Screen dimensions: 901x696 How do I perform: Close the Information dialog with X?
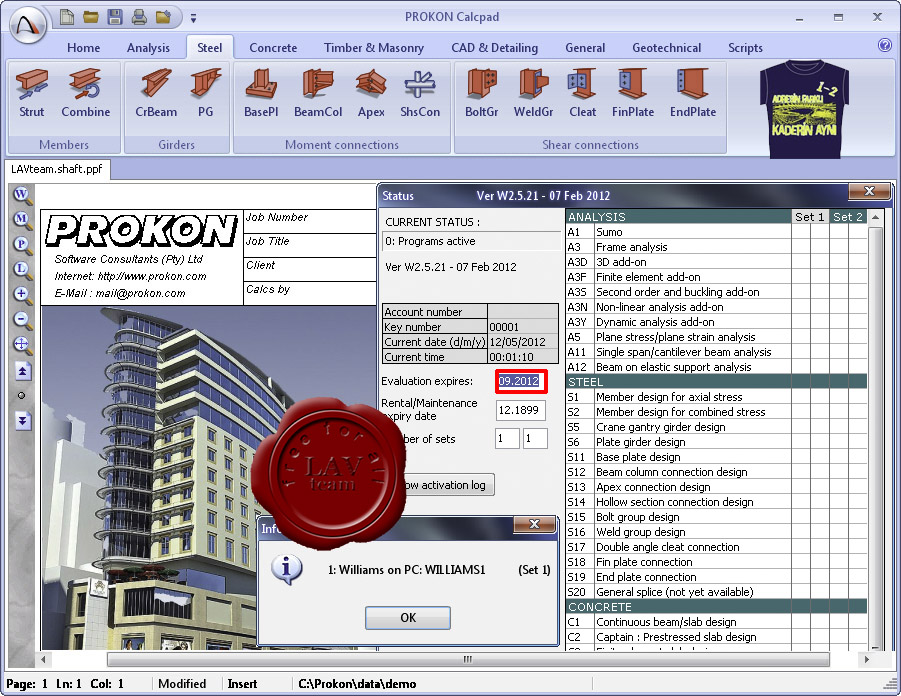click(534, 524)
